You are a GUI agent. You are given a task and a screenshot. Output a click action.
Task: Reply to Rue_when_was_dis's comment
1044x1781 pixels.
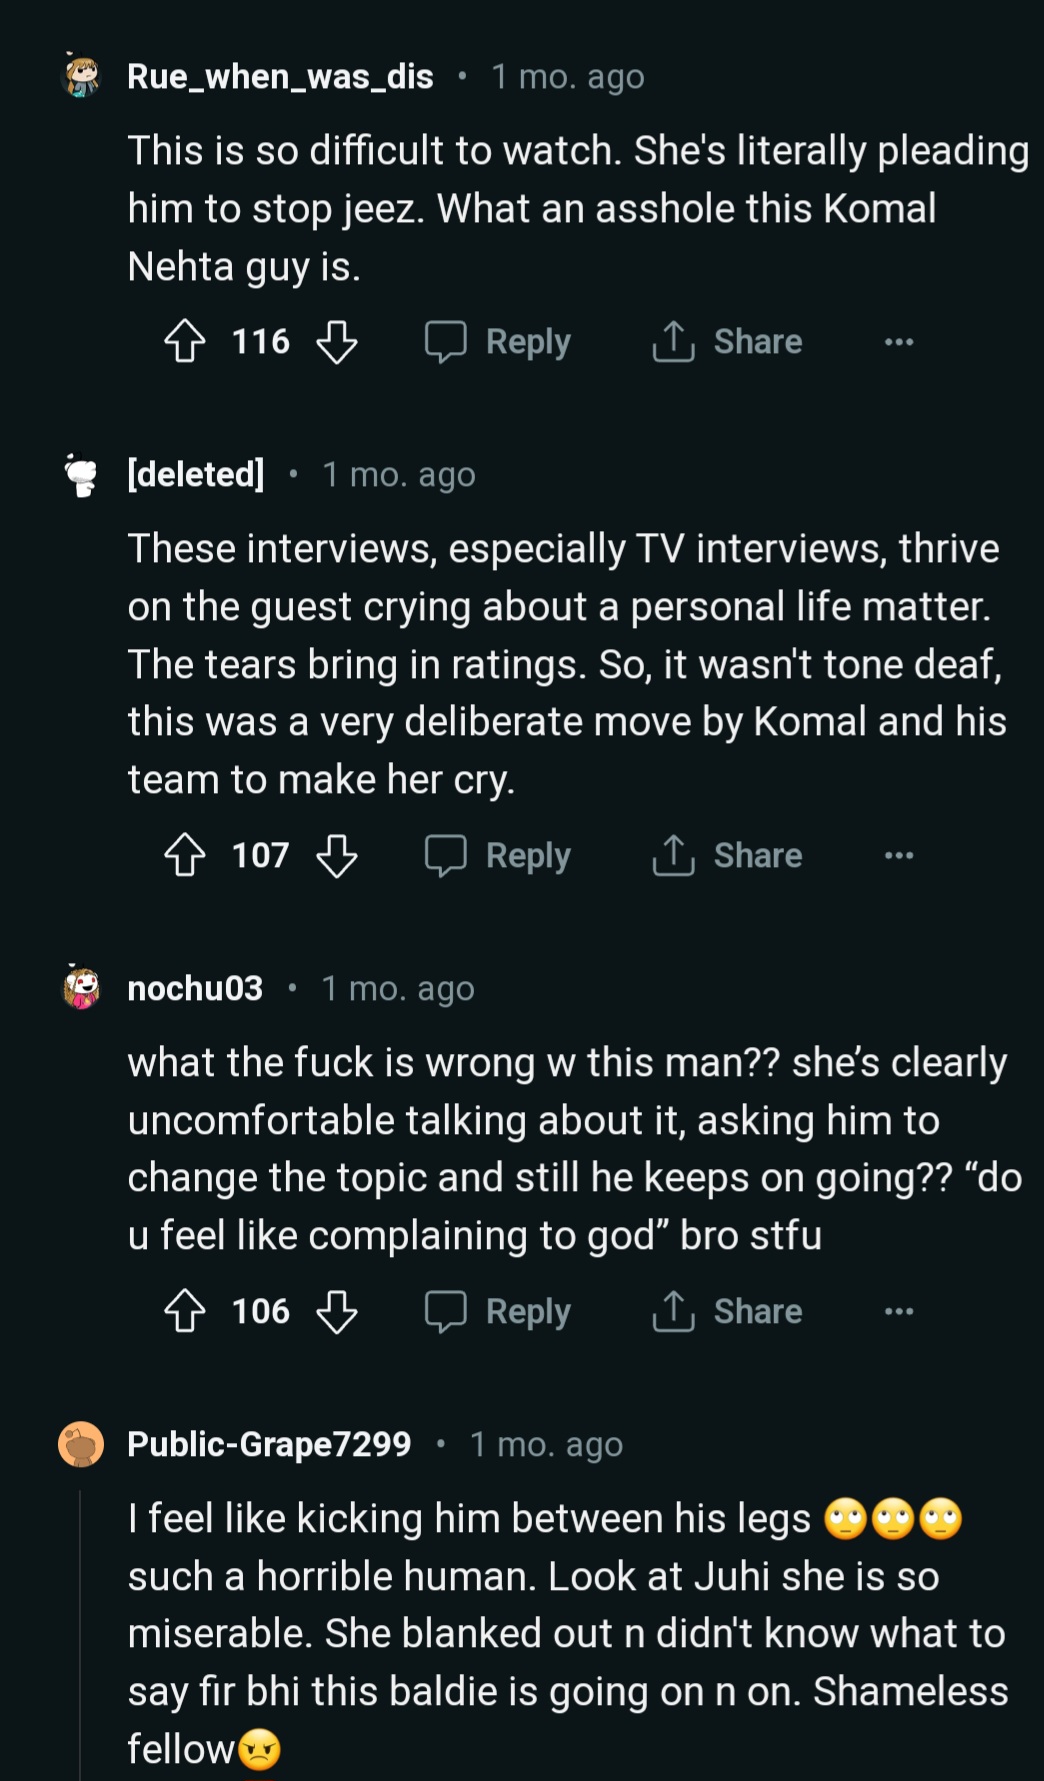click(498, 342)
